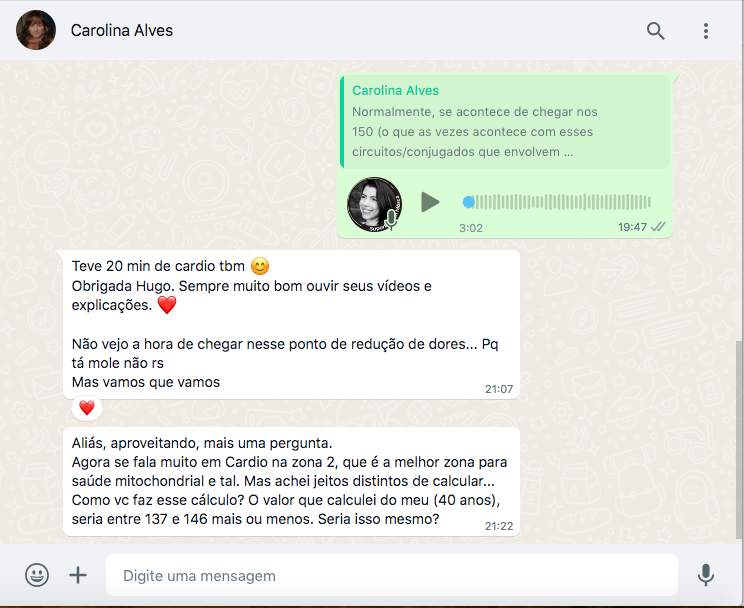Click the voice message waveform seek bar
This screenshot has height=608, width=744.
click(x=560, y=202)
